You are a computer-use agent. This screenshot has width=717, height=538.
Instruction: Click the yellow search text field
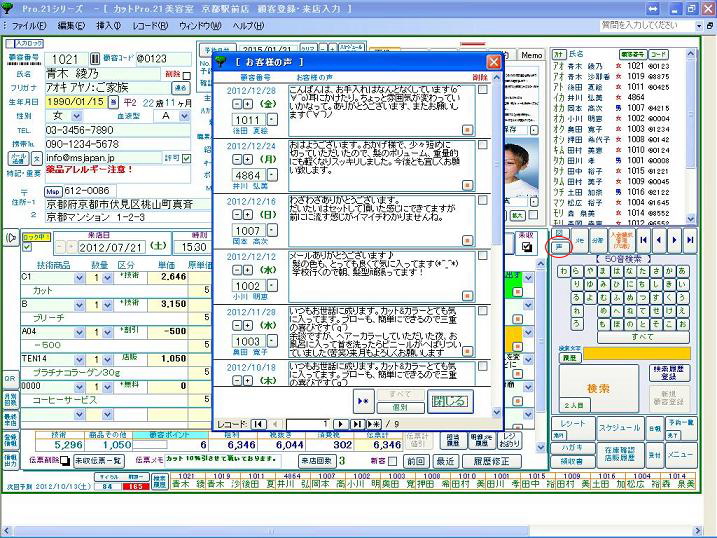tap(637, 354)
